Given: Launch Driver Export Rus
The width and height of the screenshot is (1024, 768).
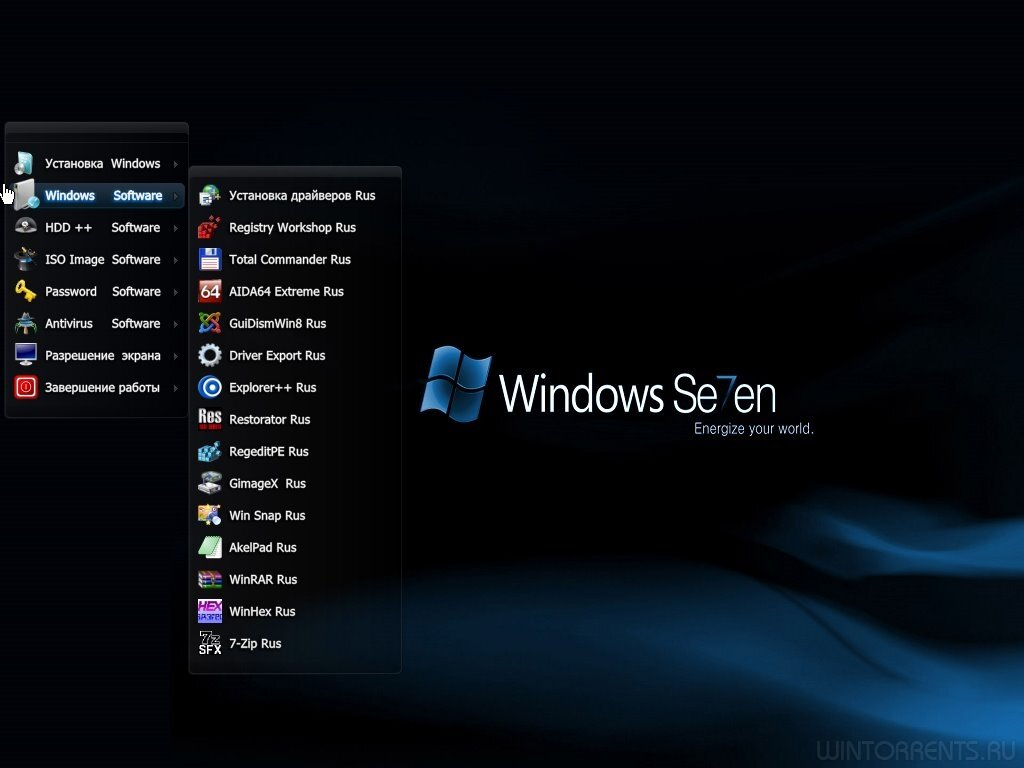Looking at the screenshot, I should pyautogui.click(x=295, y=355).
